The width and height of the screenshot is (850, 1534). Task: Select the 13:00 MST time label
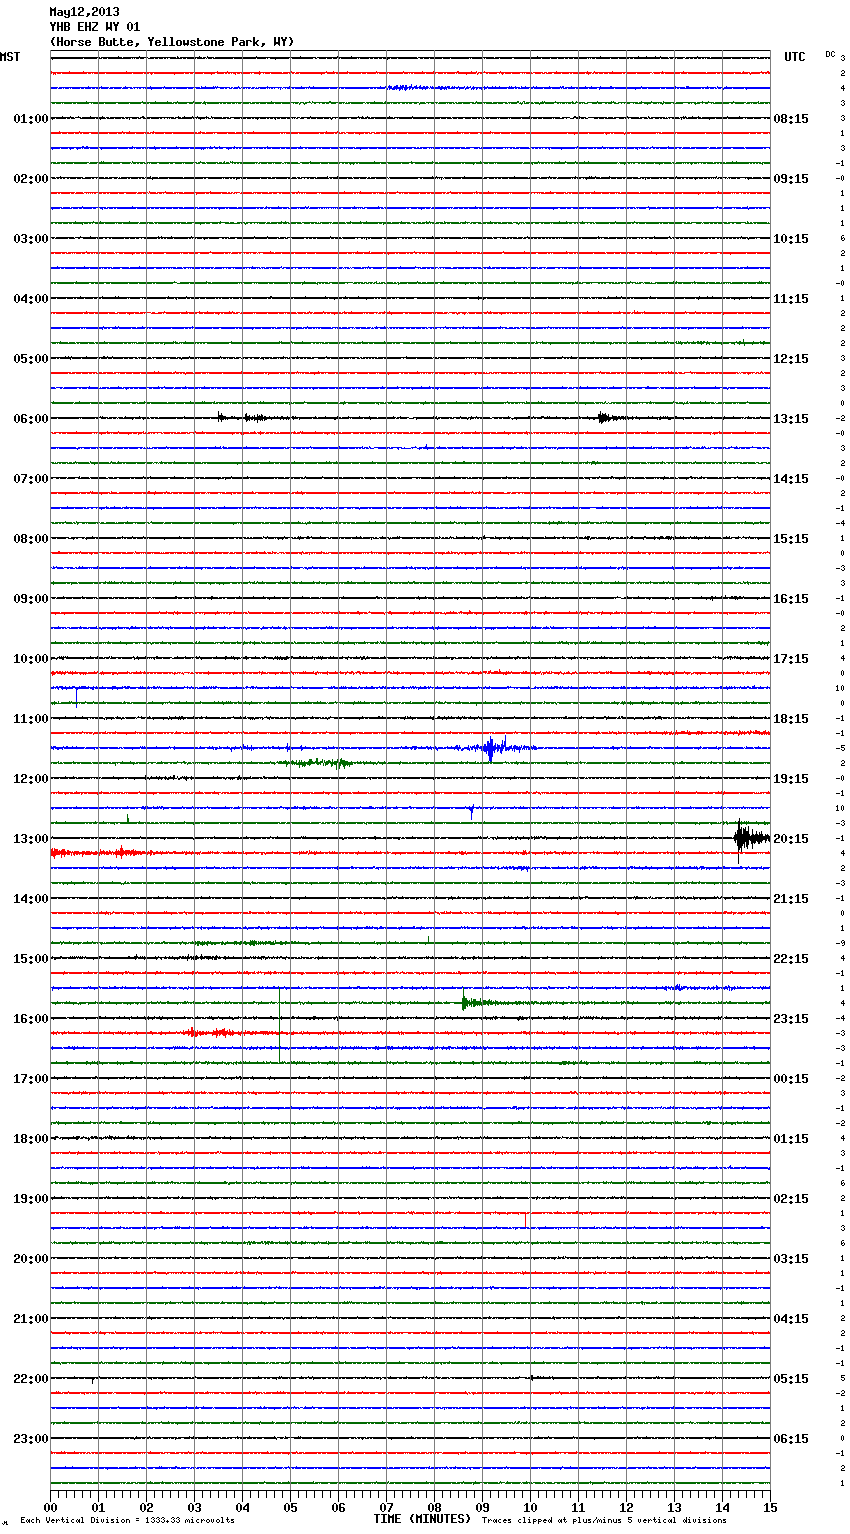point(30,839)
